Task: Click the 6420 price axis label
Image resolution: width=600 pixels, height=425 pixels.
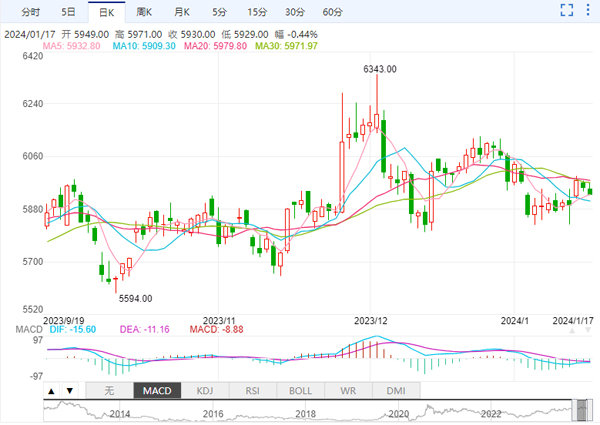Action: point(33,56)
